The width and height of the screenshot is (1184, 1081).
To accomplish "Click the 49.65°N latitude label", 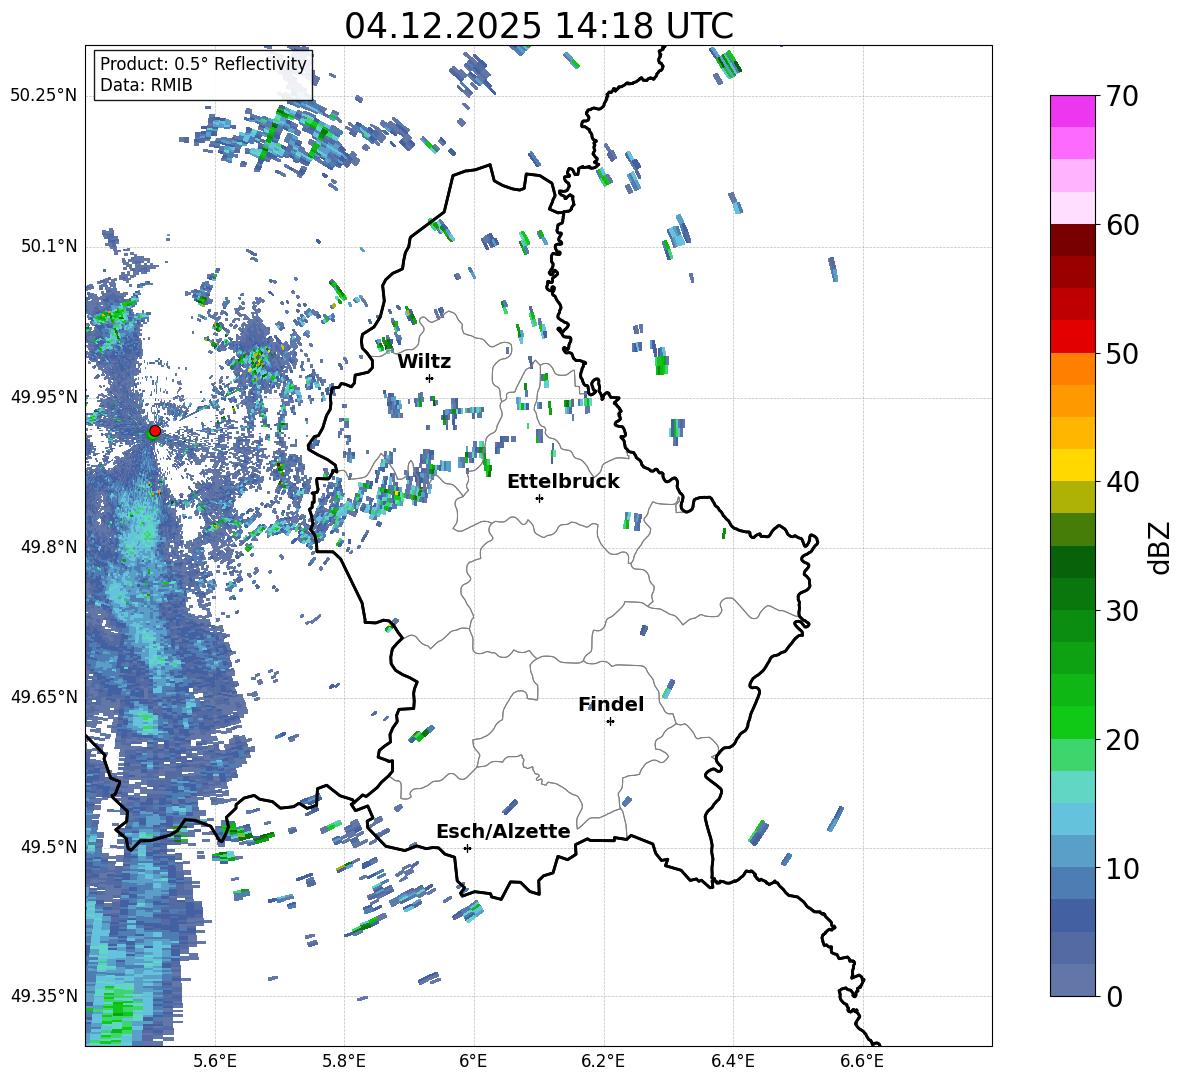I will point(44,696).
